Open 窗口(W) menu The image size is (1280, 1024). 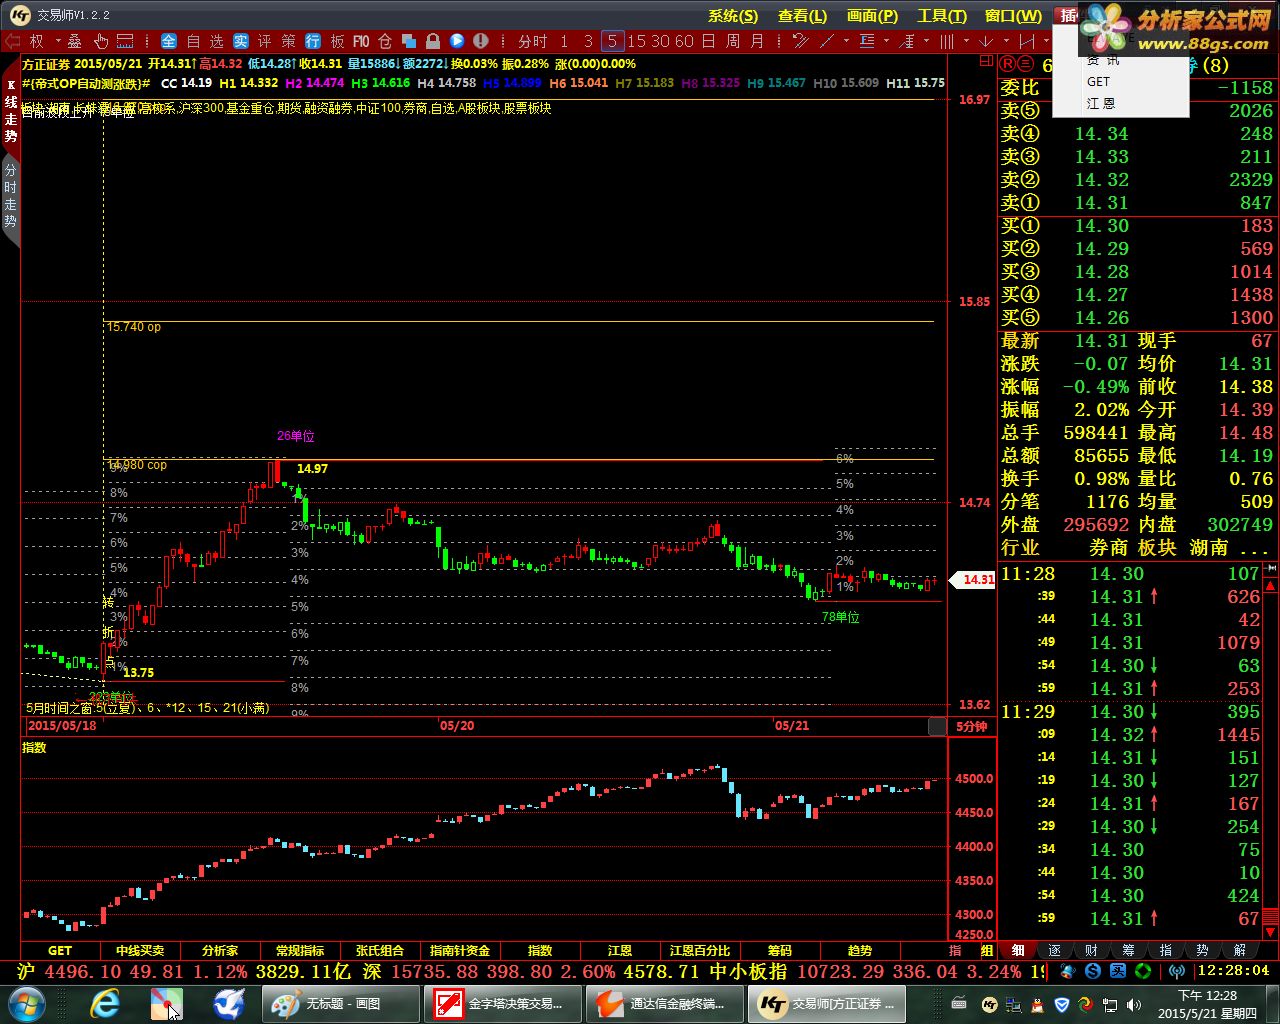click(x=1013, y=16)
